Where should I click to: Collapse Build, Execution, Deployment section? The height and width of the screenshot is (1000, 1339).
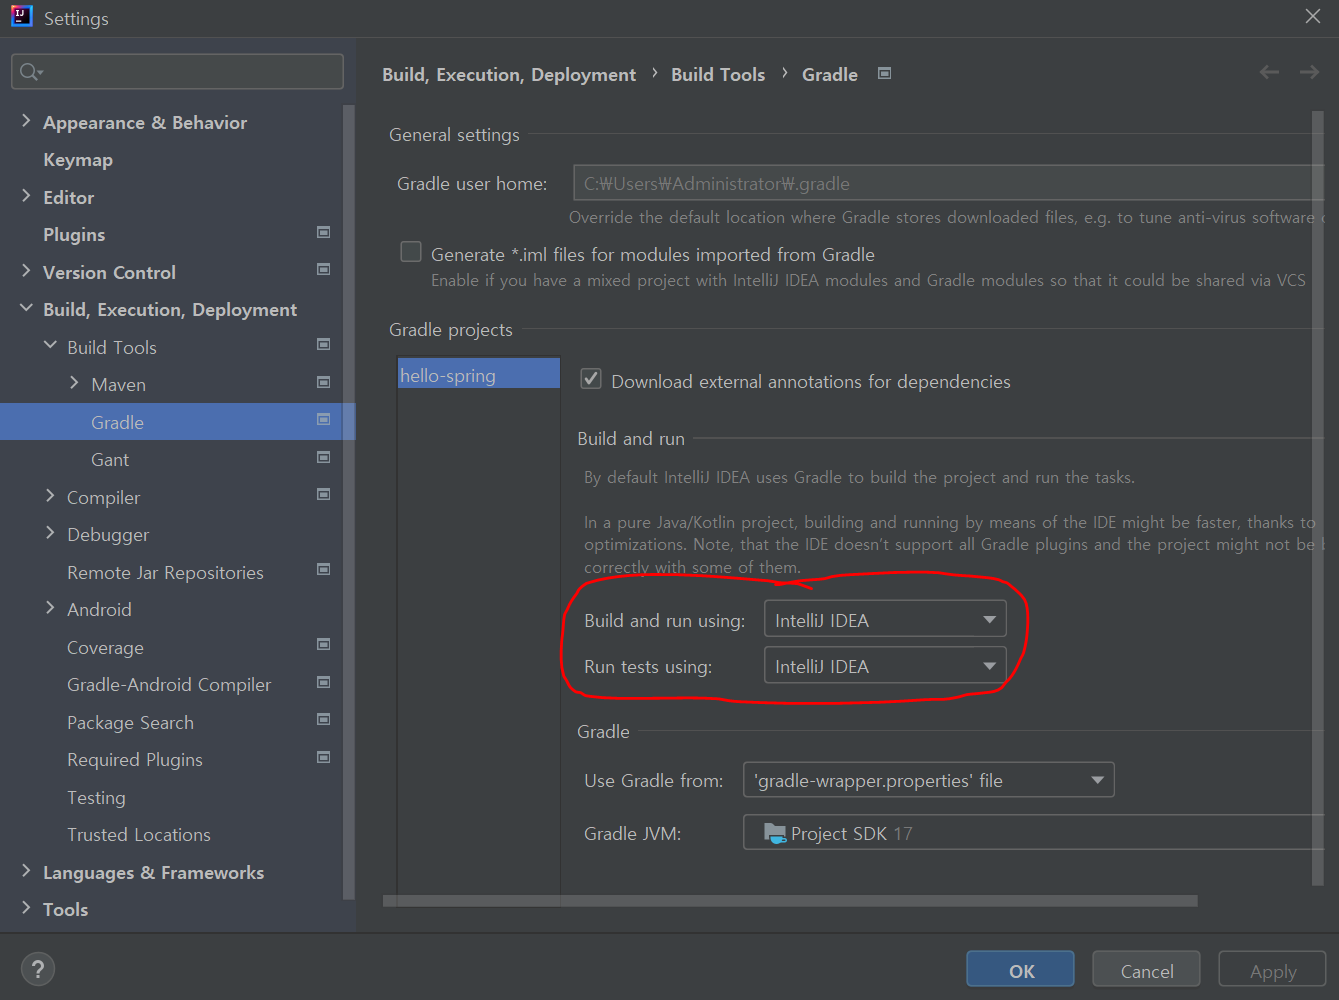pos(26,308)
